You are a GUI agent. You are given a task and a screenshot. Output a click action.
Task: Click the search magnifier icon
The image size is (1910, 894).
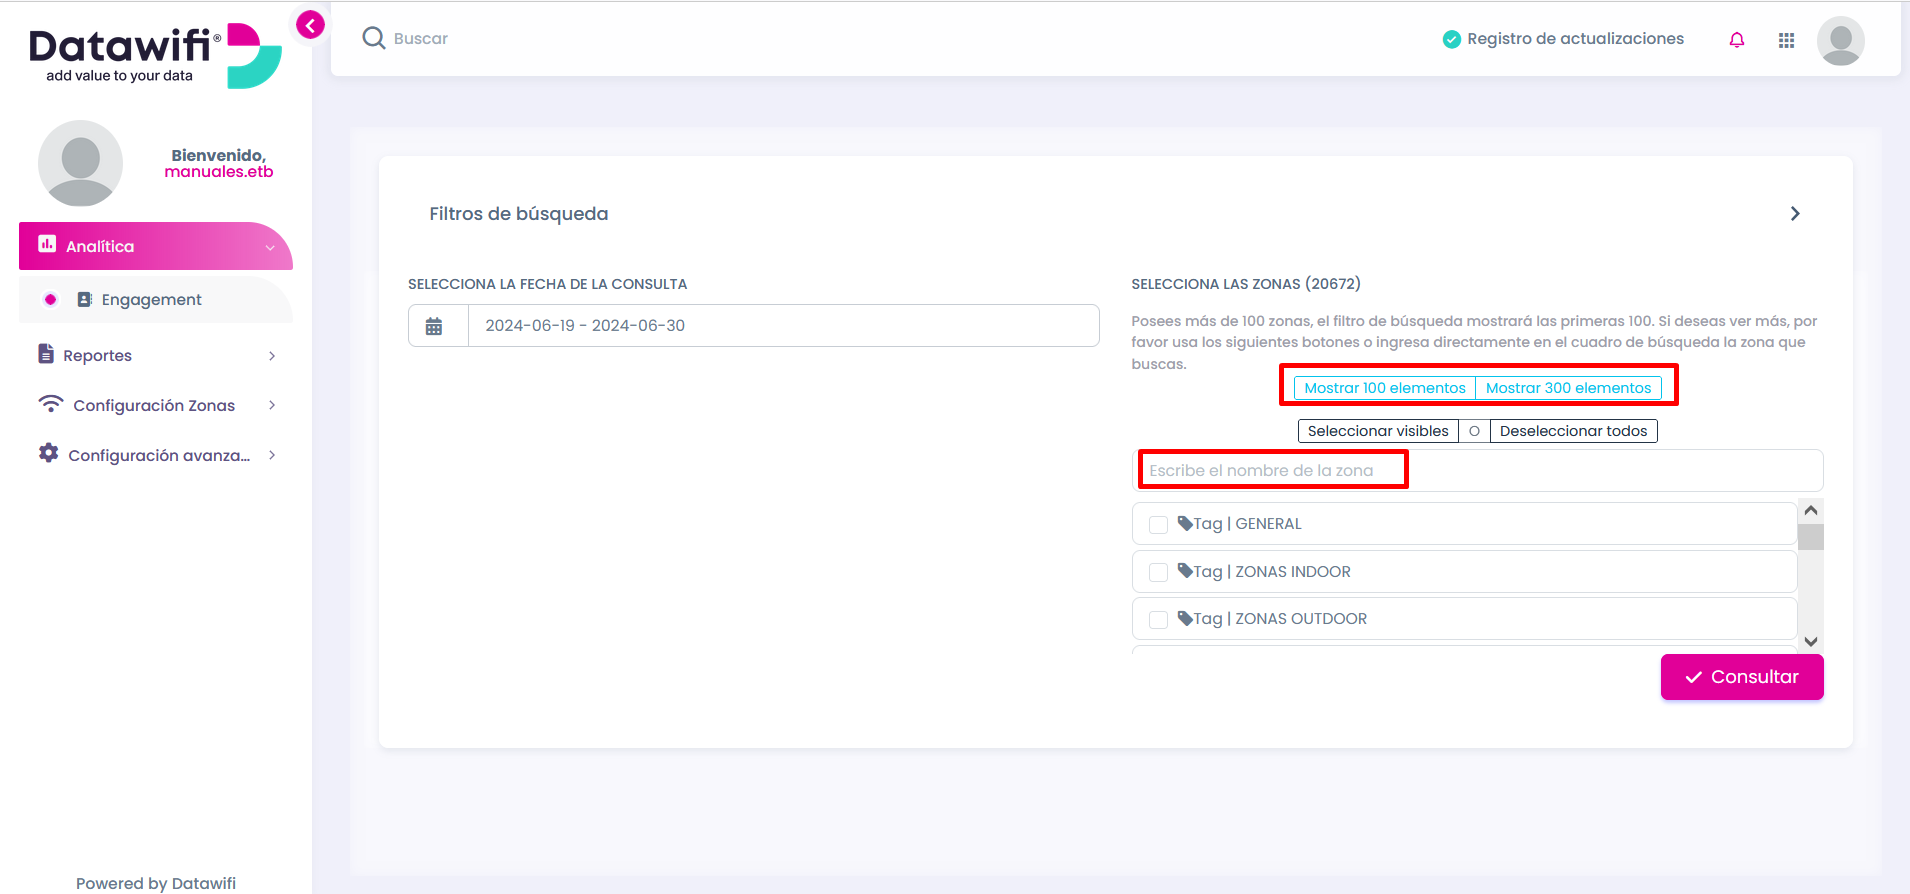[374, 38]
